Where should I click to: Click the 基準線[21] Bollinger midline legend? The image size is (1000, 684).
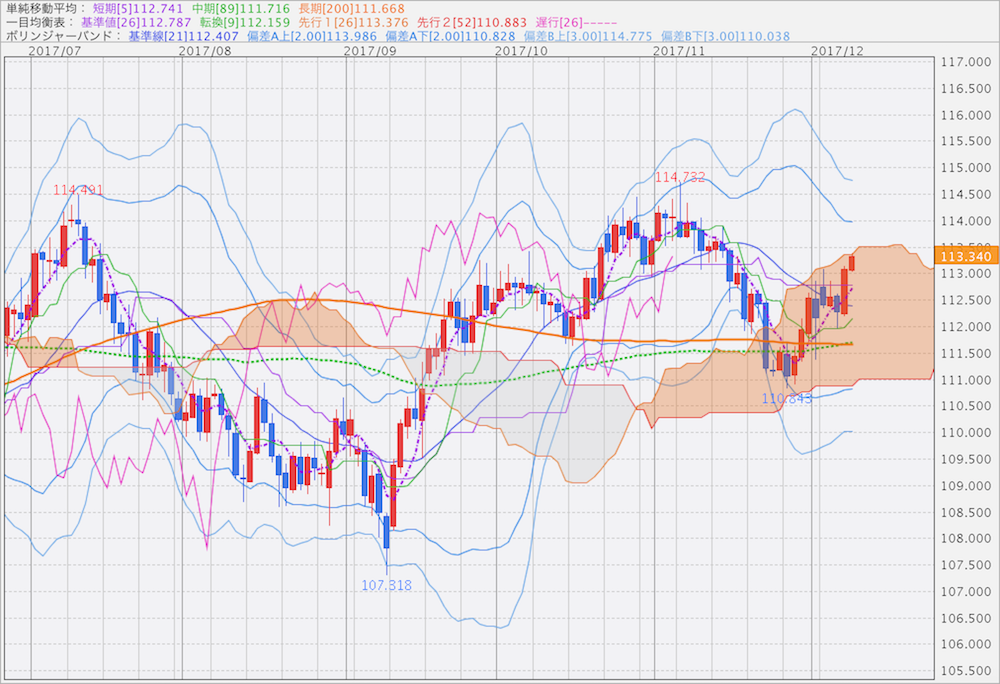184,36
